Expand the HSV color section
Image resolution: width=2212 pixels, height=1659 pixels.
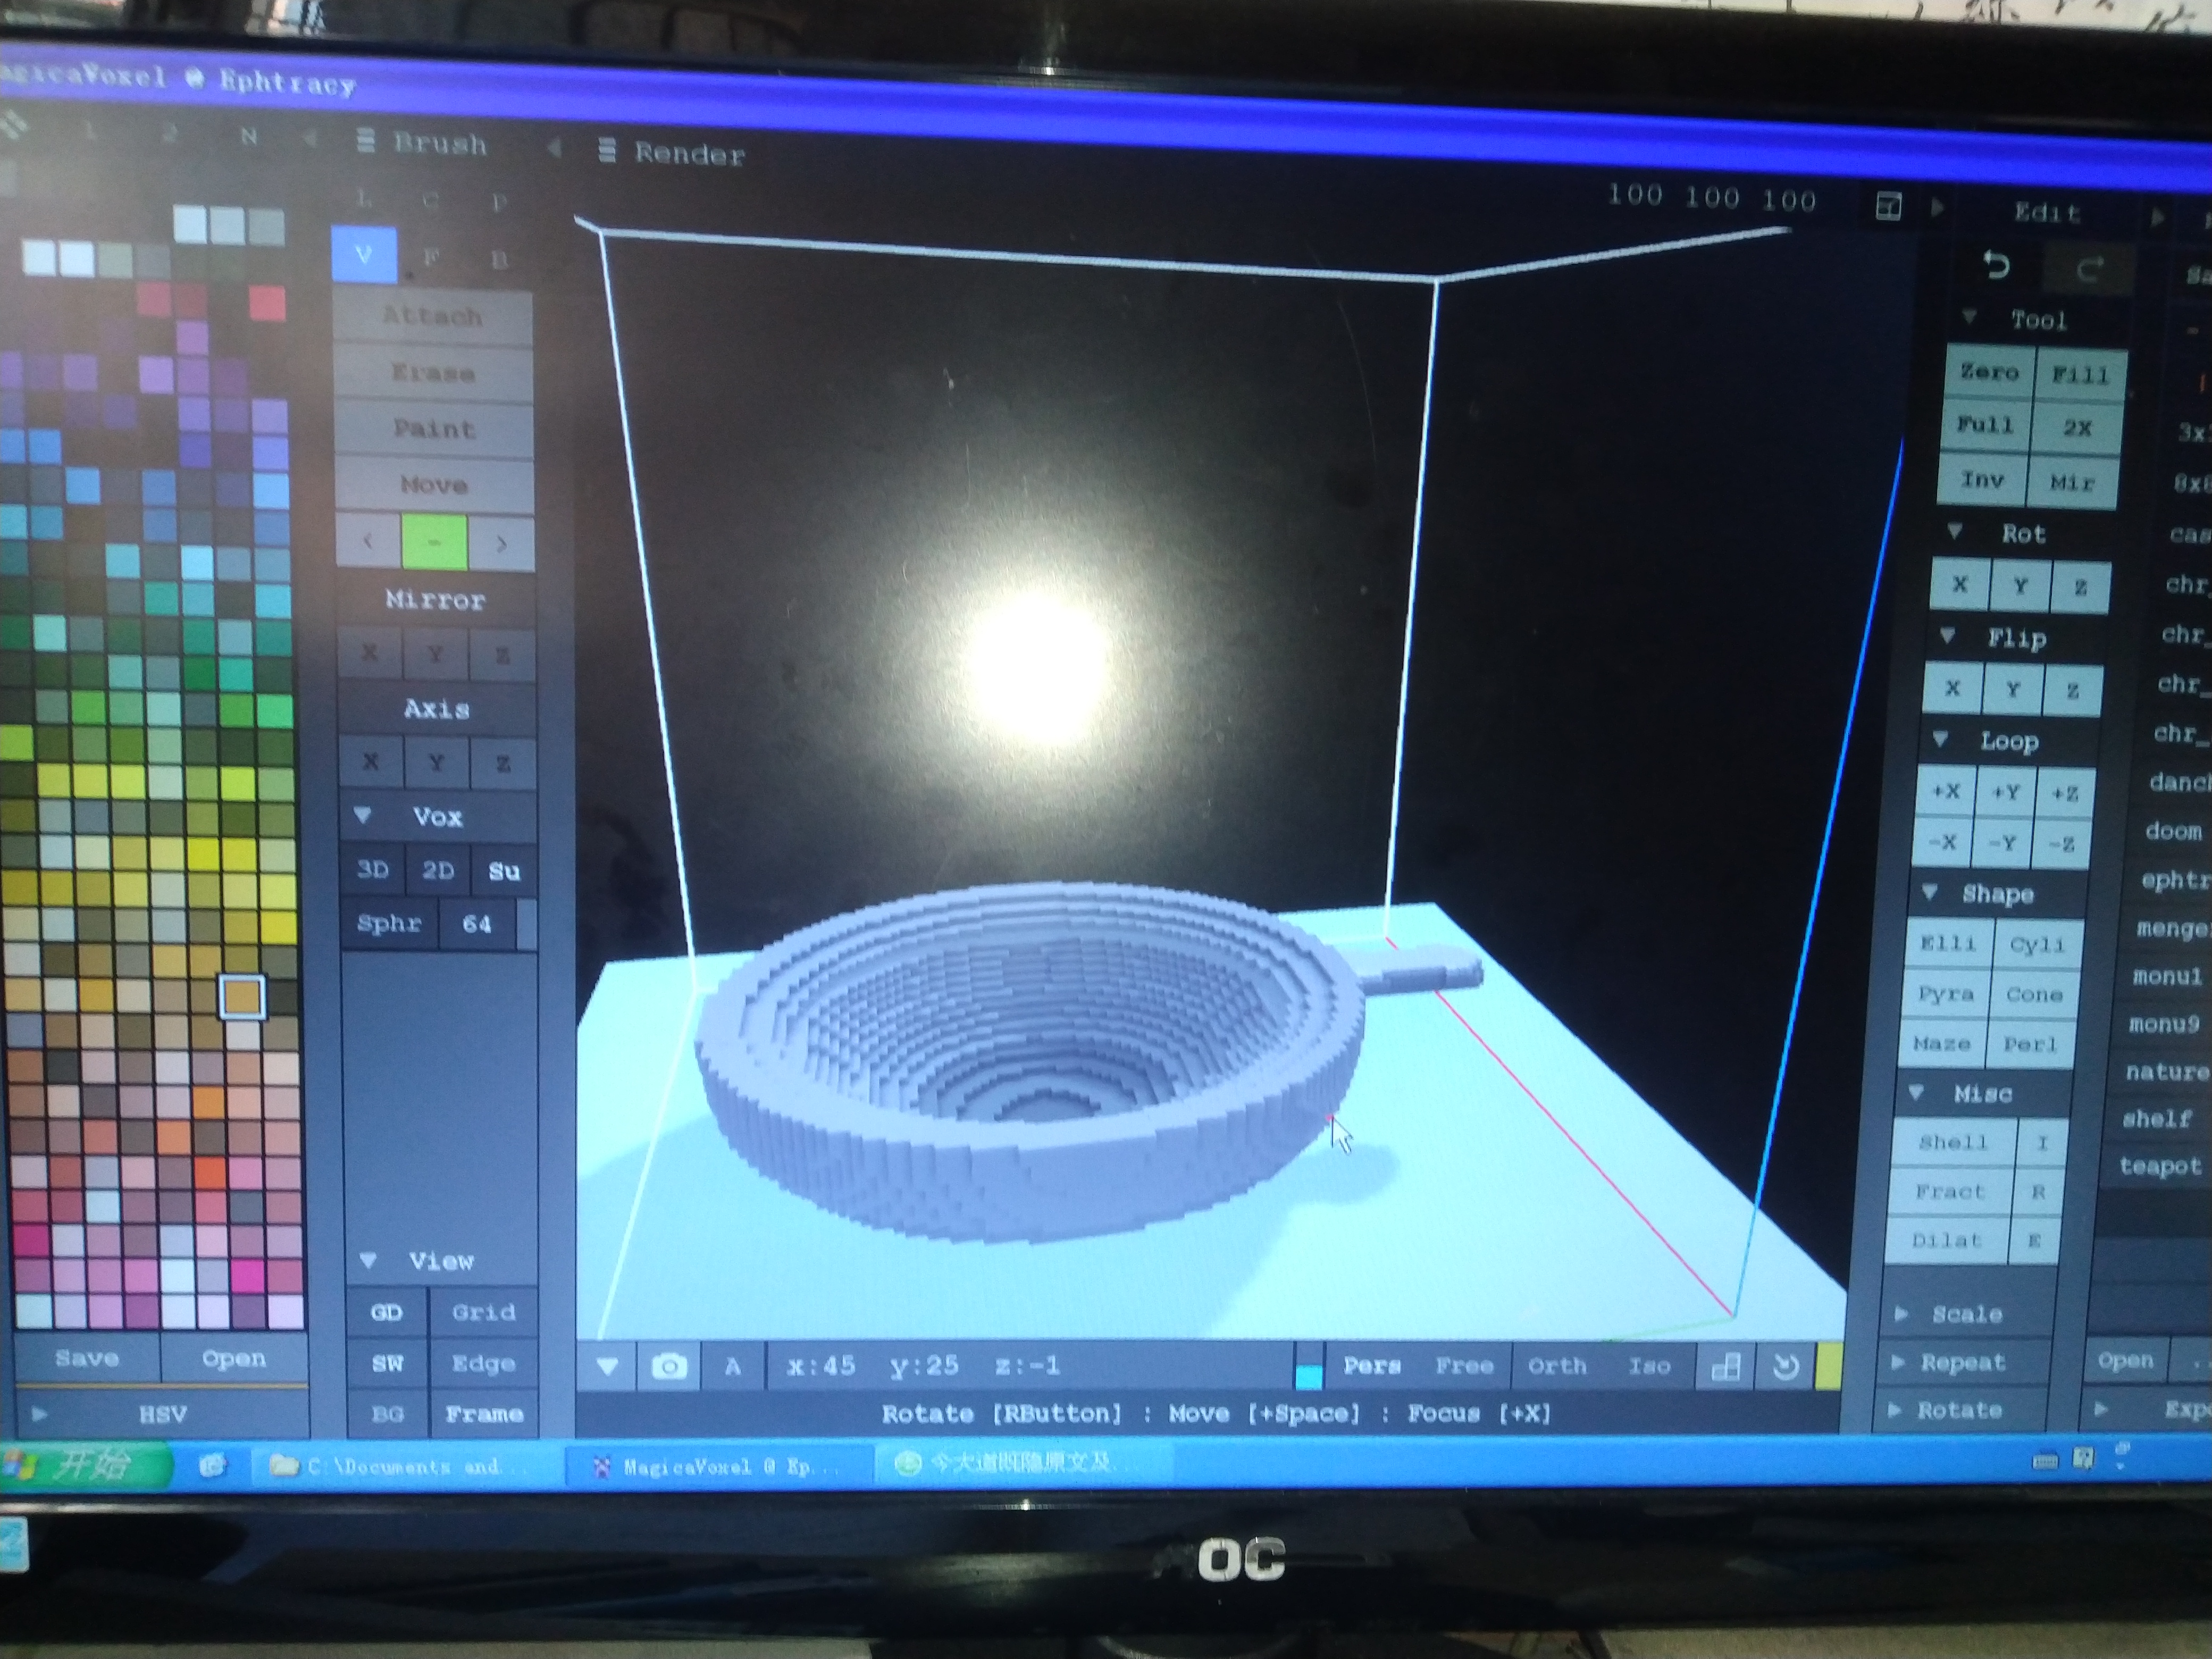(40, 1414)
